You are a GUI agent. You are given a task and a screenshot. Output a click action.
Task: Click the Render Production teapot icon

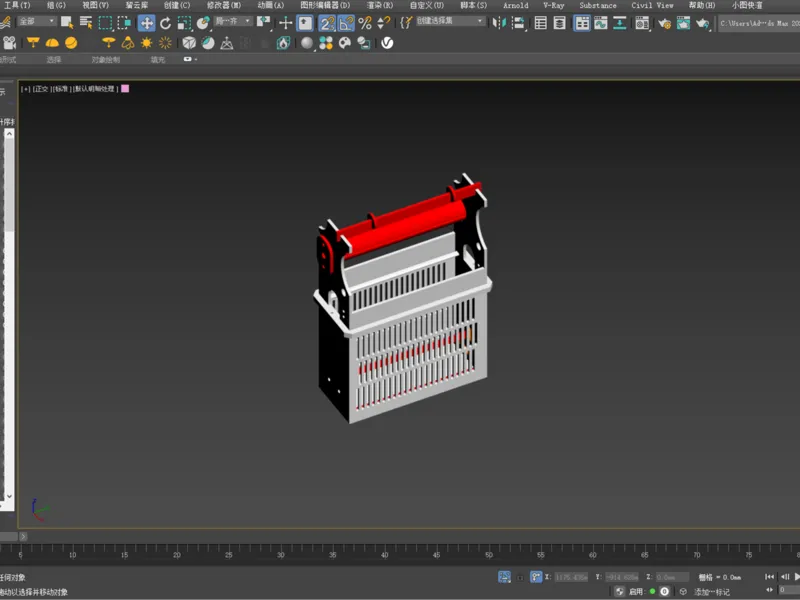(703, 23)
